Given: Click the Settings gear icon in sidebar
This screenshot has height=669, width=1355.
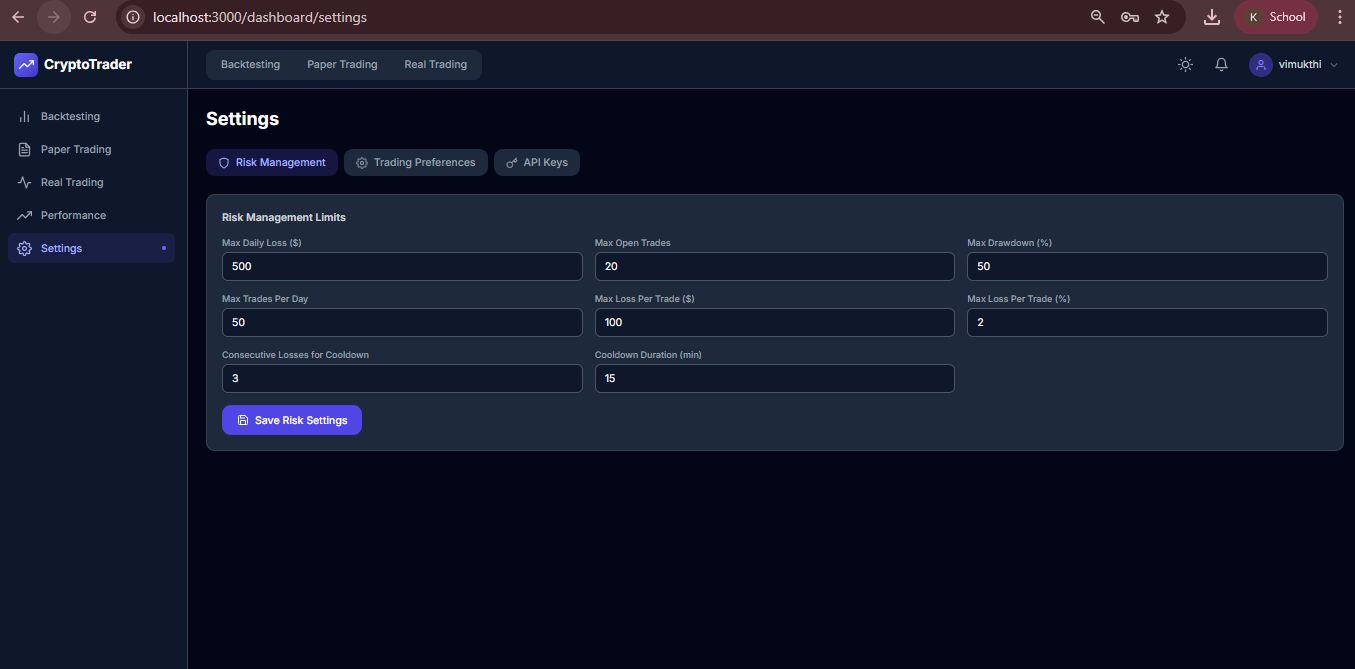Looking at the screenshot, I should click(x=25, y=249).
